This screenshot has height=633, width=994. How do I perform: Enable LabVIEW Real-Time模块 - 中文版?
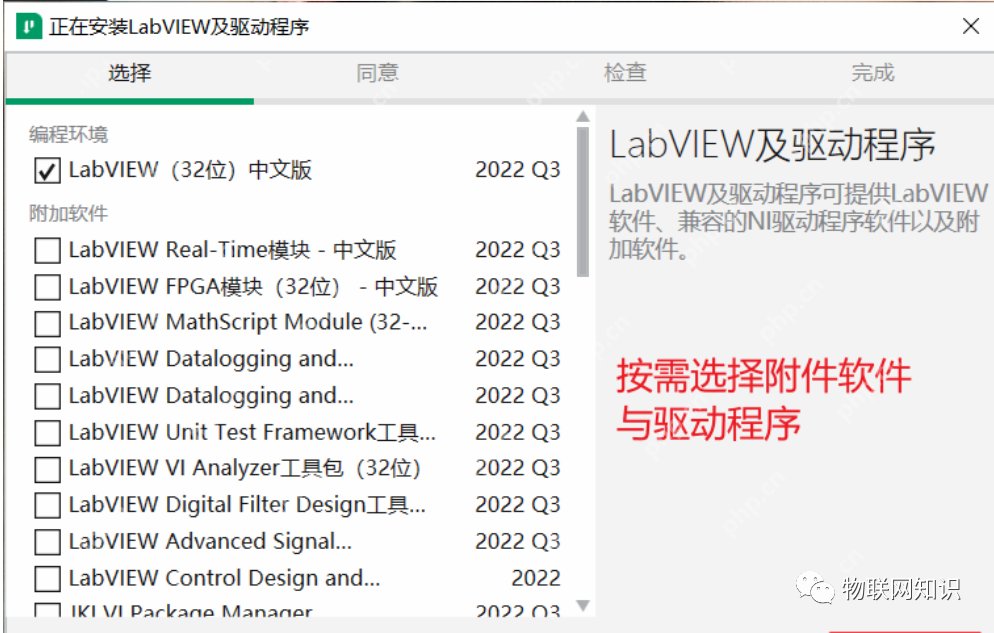click(47, 250)
